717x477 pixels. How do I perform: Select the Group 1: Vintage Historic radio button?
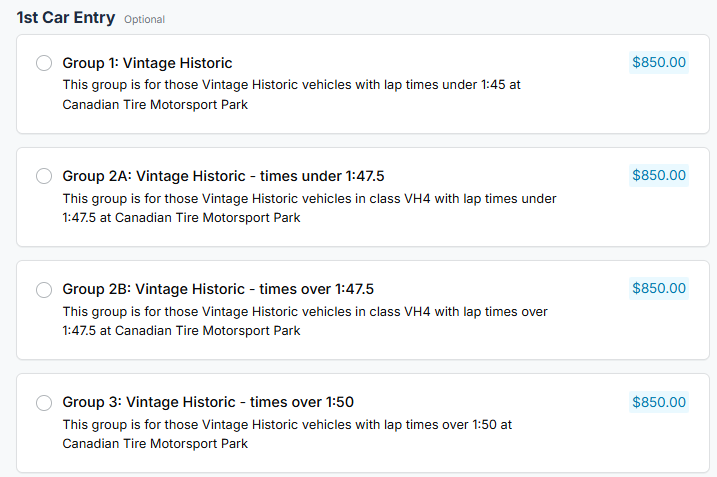(x=44, y=63)
